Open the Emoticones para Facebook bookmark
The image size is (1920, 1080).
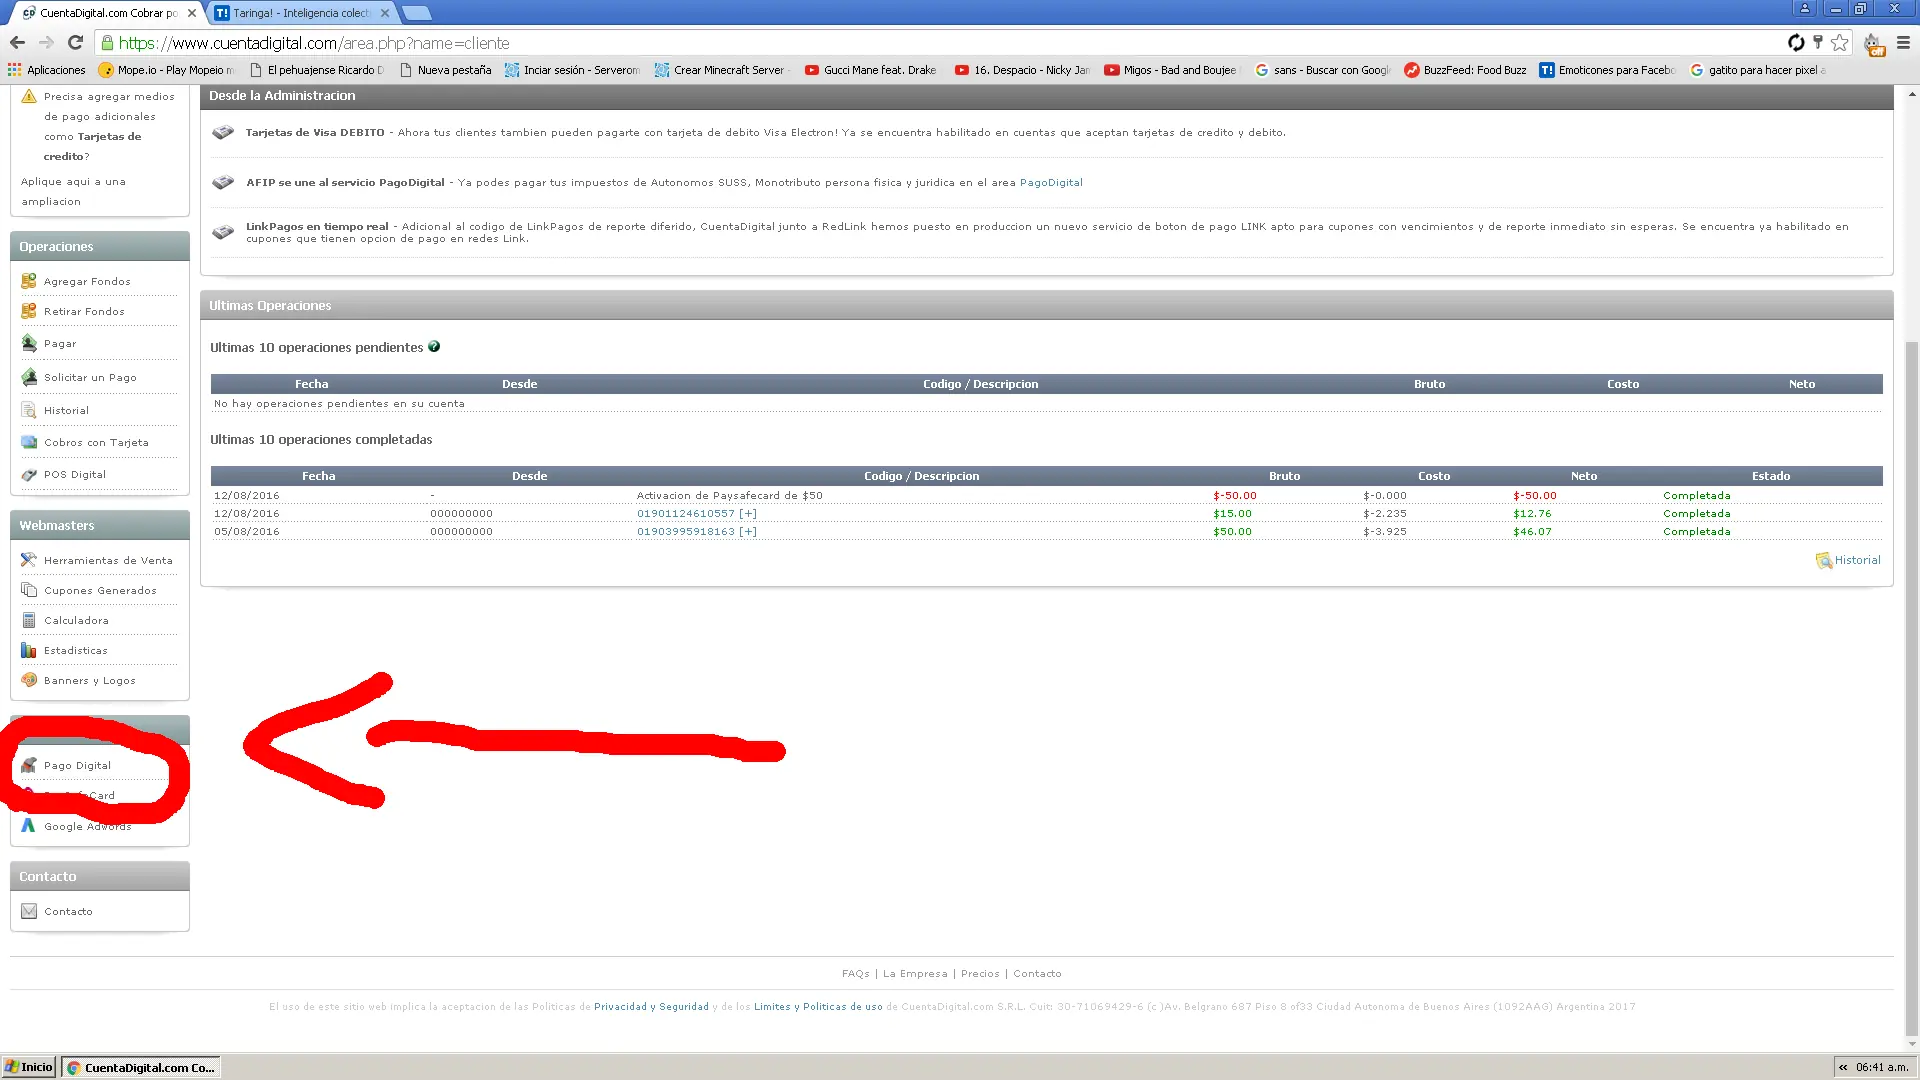pos(1607,70)
